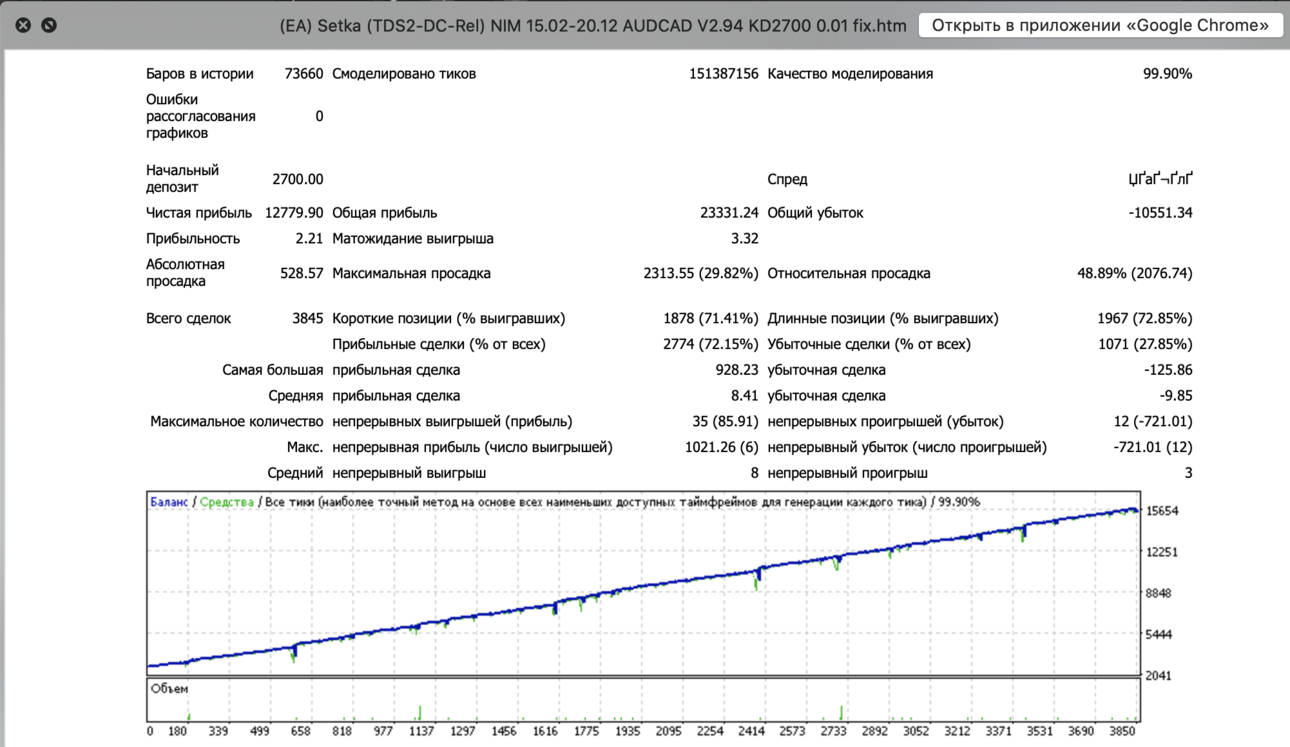The width and height of the screenshot is (1290, 747).
Task: Click the chart axis value 15654
Action: click(1162, 511)
